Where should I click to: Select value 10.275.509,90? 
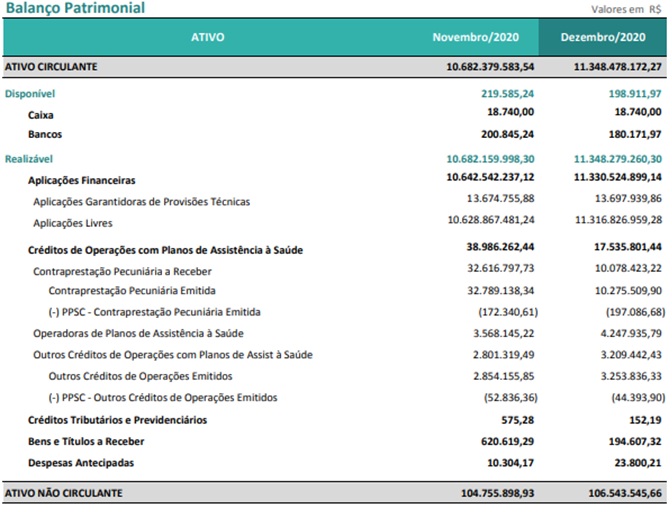point(628,291)
